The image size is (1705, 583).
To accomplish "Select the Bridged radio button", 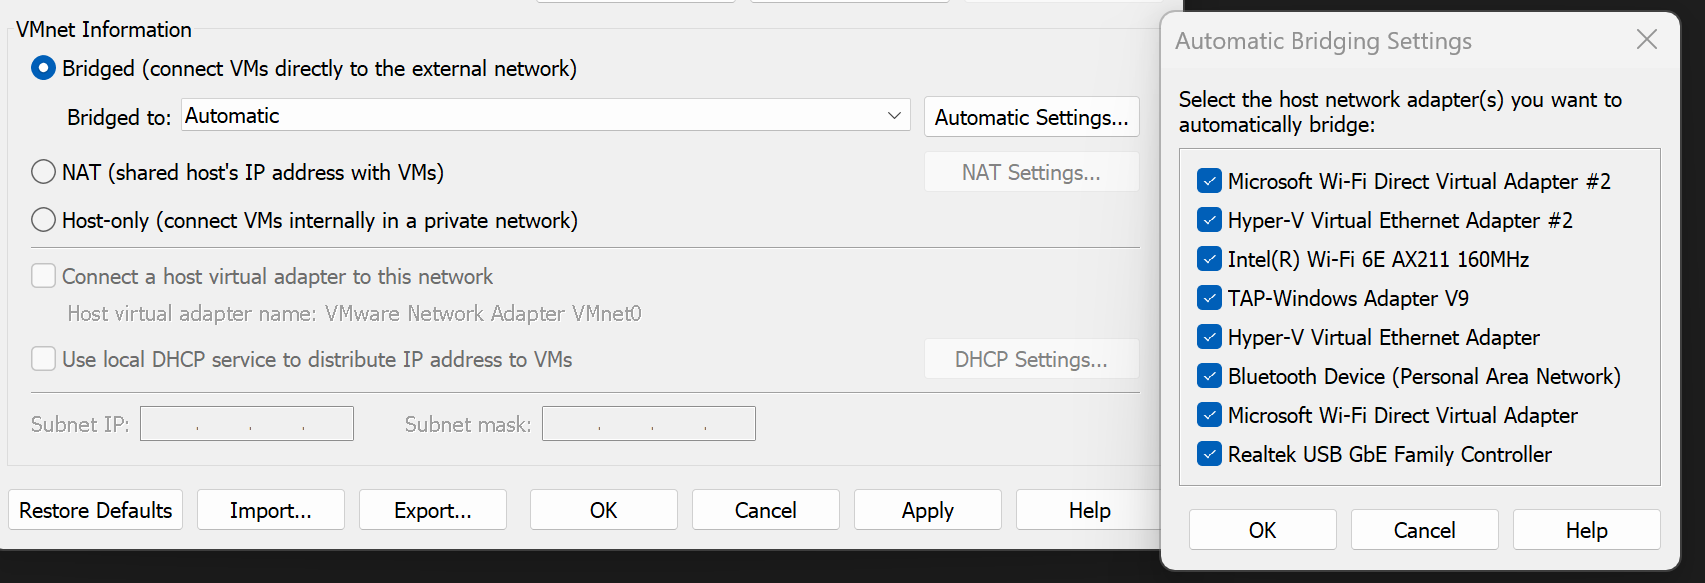I will pyautogui.click(x=43, y=68).
